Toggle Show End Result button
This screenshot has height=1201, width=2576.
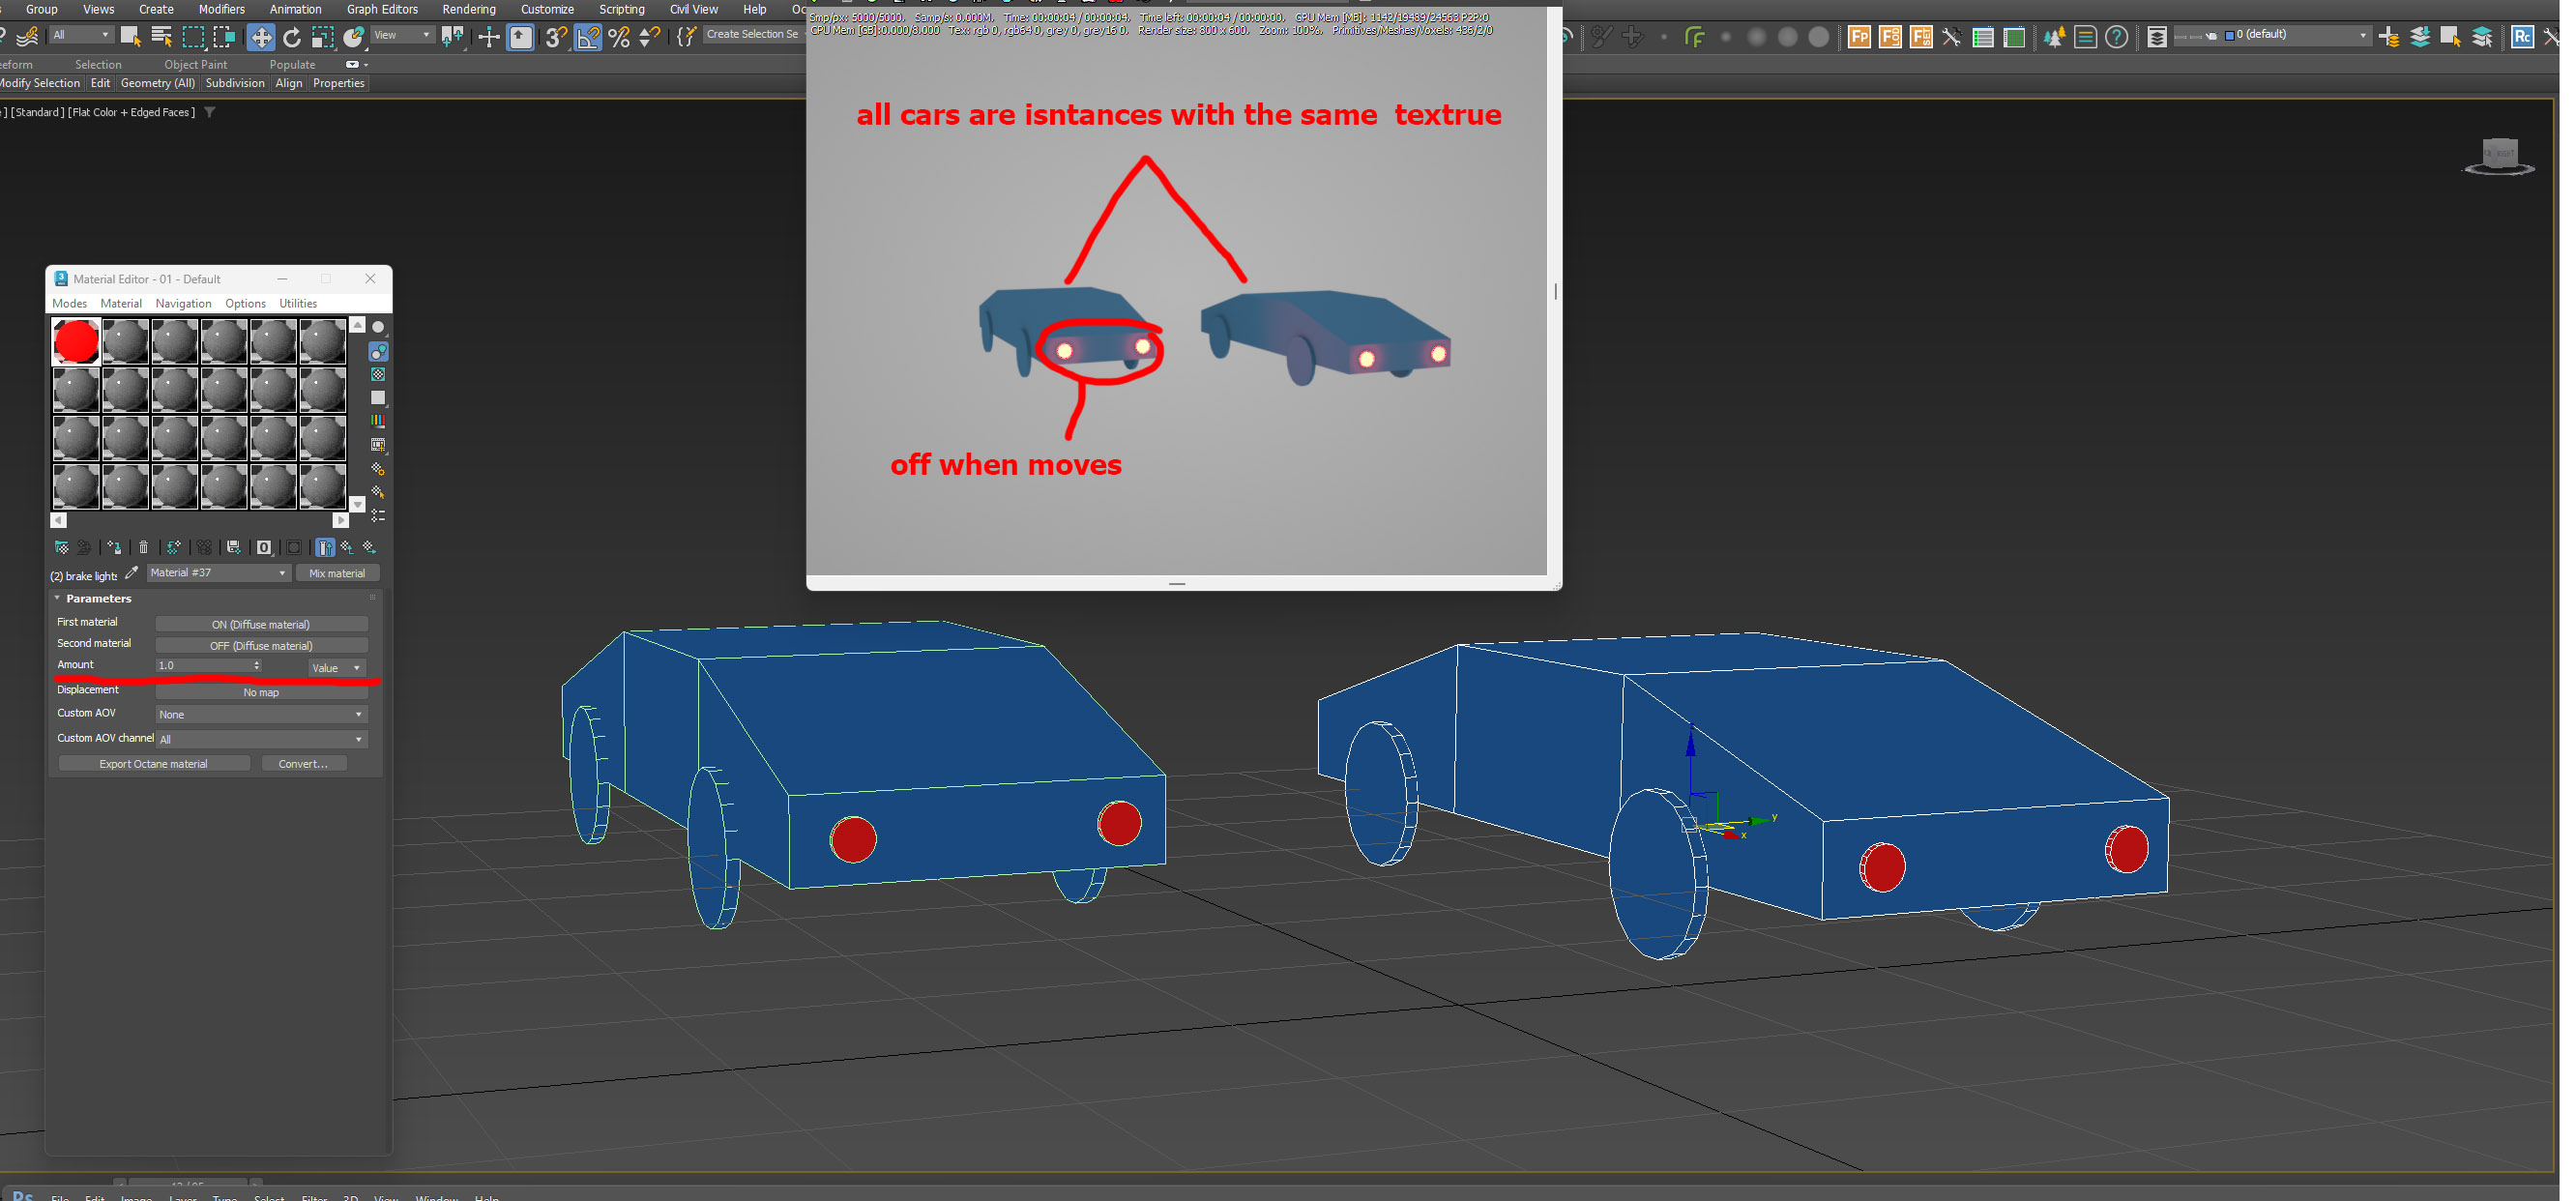click(325, 548)
